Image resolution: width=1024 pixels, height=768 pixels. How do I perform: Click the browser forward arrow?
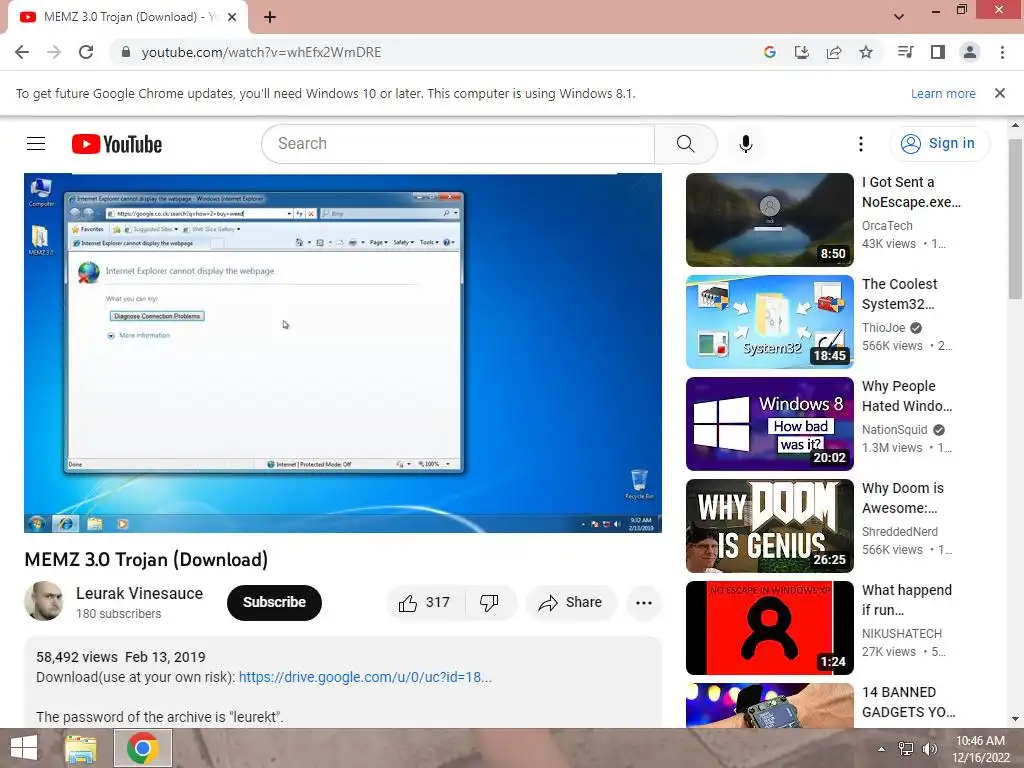pyautogui.click(x=54, y=52)
